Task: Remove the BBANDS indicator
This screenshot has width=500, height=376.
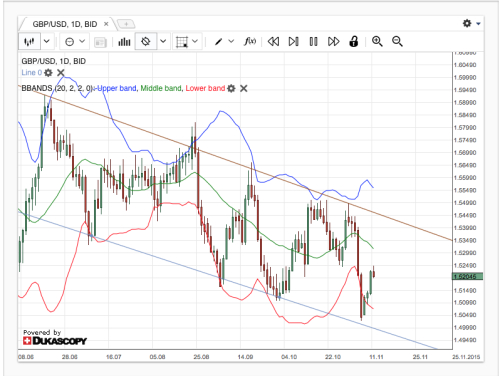Action: [244, 88]
